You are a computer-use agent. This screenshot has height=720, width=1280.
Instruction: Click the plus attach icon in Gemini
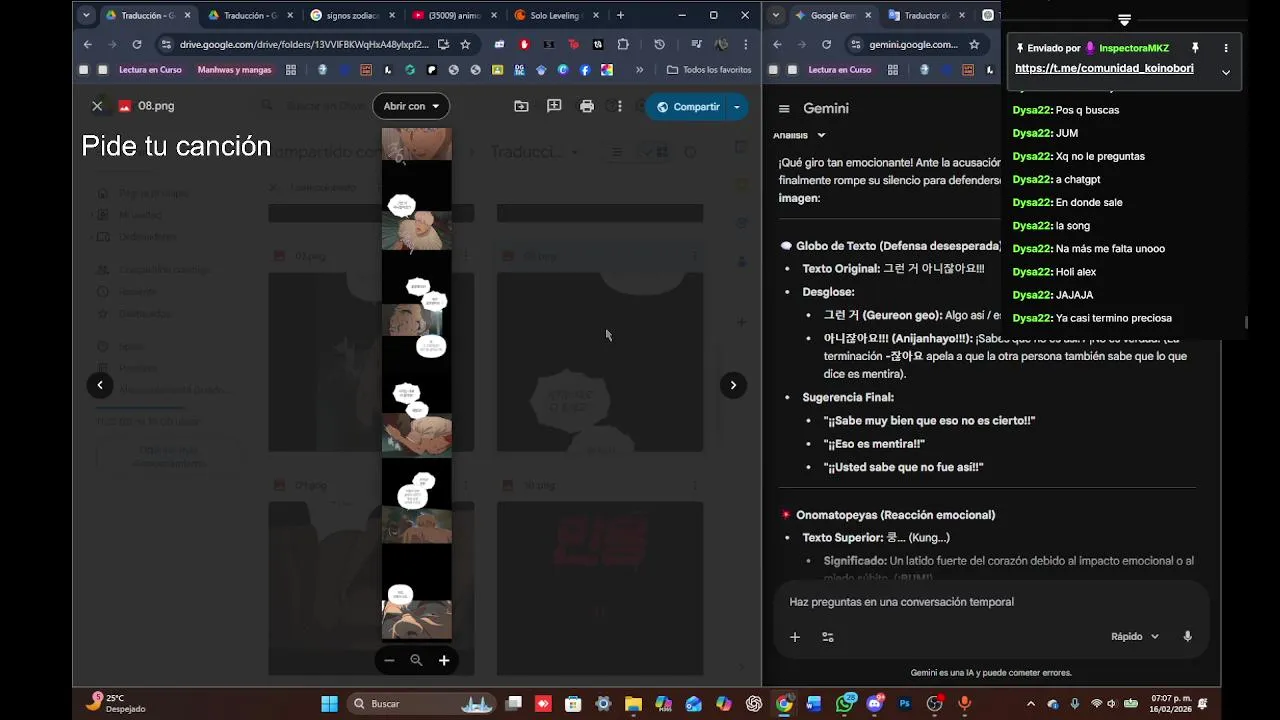point(795,637)
